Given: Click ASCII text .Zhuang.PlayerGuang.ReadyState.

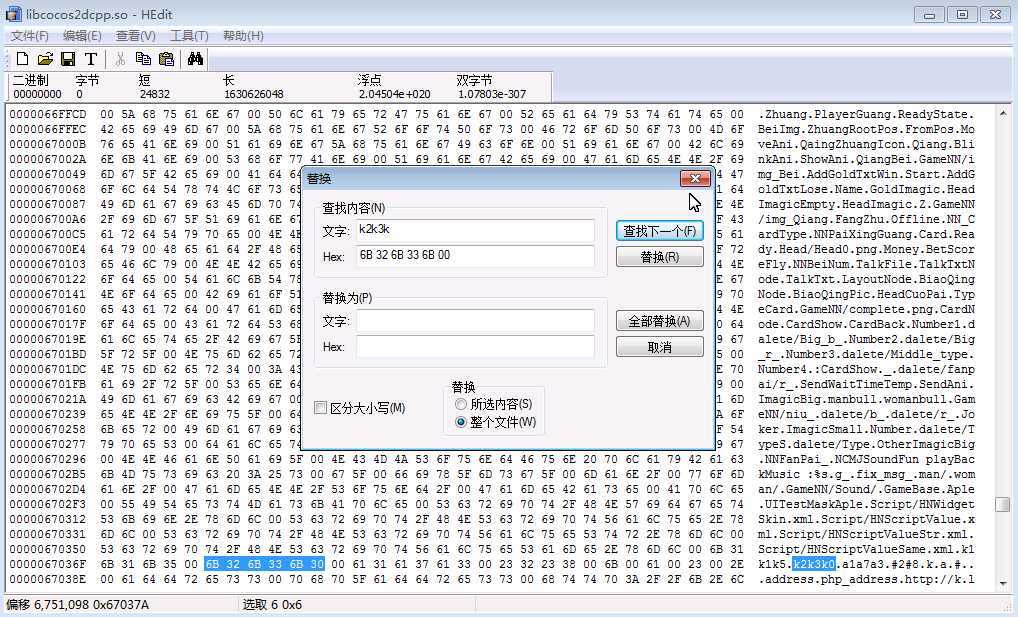Looking at the screenshot, I should point(866,114).
